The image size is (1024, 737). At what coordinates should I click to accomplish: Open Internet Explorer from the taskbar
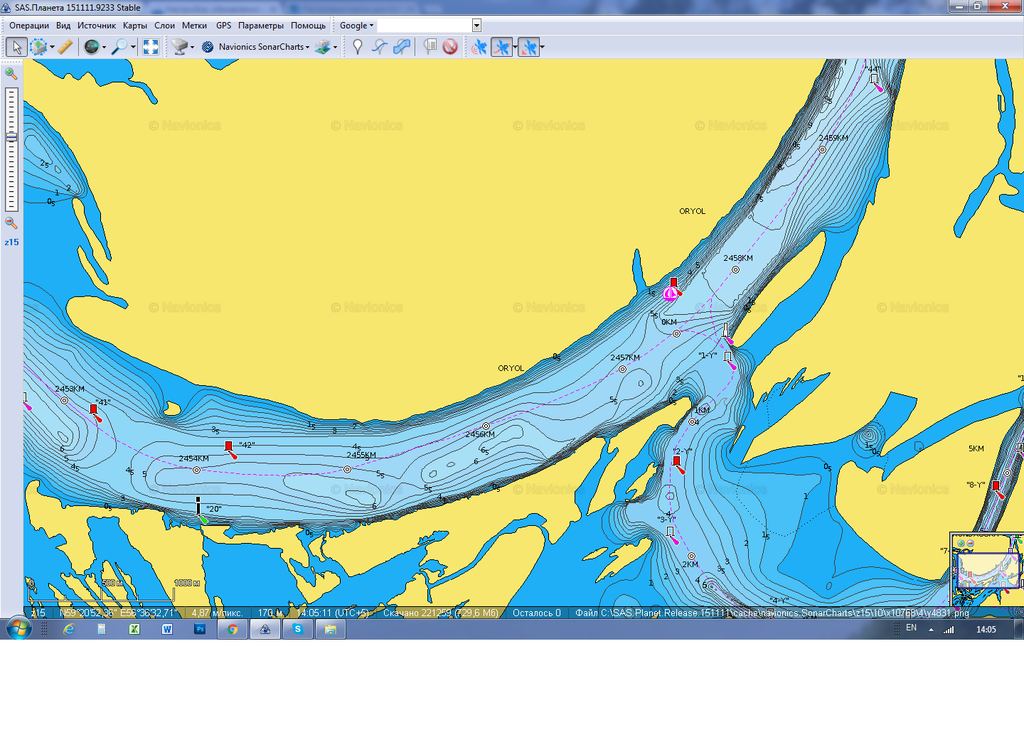pos(69,629)
